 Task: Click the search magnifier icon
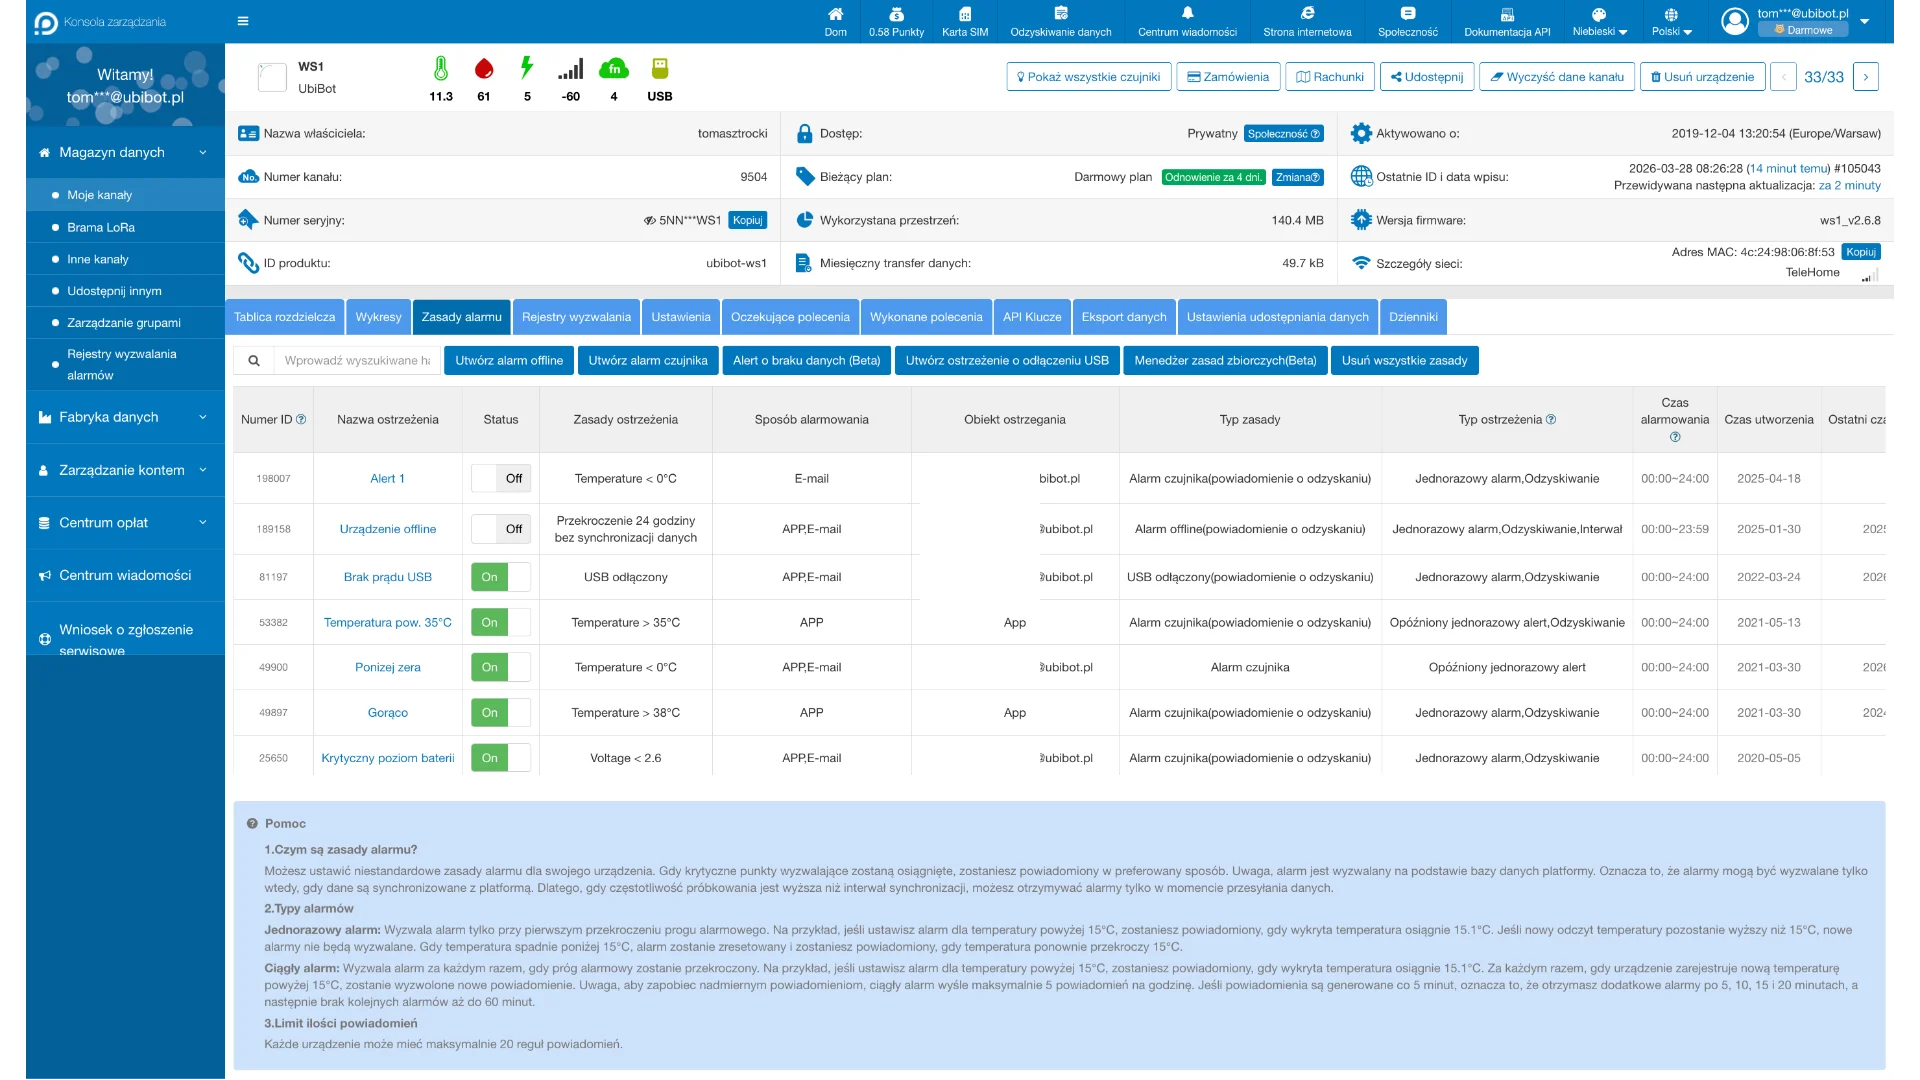(x=254, y=361)
